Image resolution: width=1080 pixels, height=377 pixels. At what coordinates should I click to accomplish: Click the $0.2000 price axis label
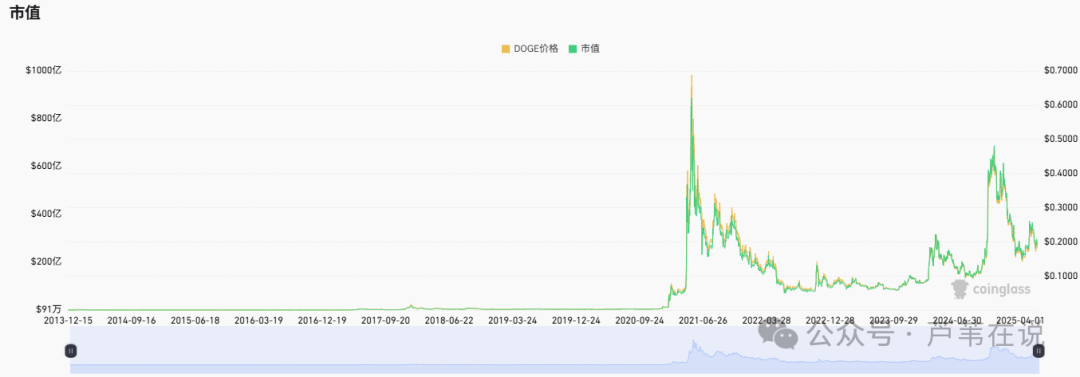[1060, 242]
